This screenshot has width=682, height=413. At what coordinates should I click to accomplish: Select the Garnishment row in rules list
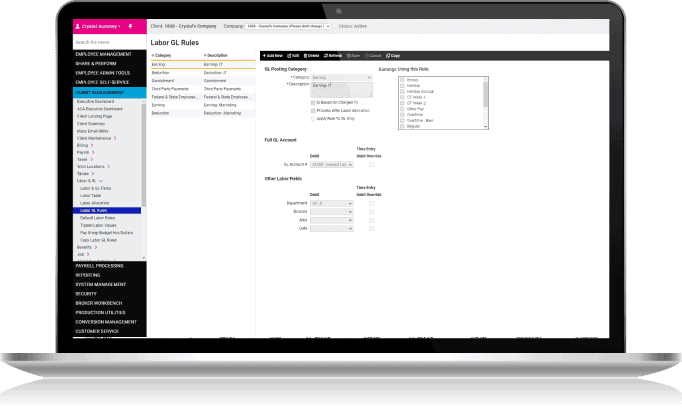click(x=165, y=80)
